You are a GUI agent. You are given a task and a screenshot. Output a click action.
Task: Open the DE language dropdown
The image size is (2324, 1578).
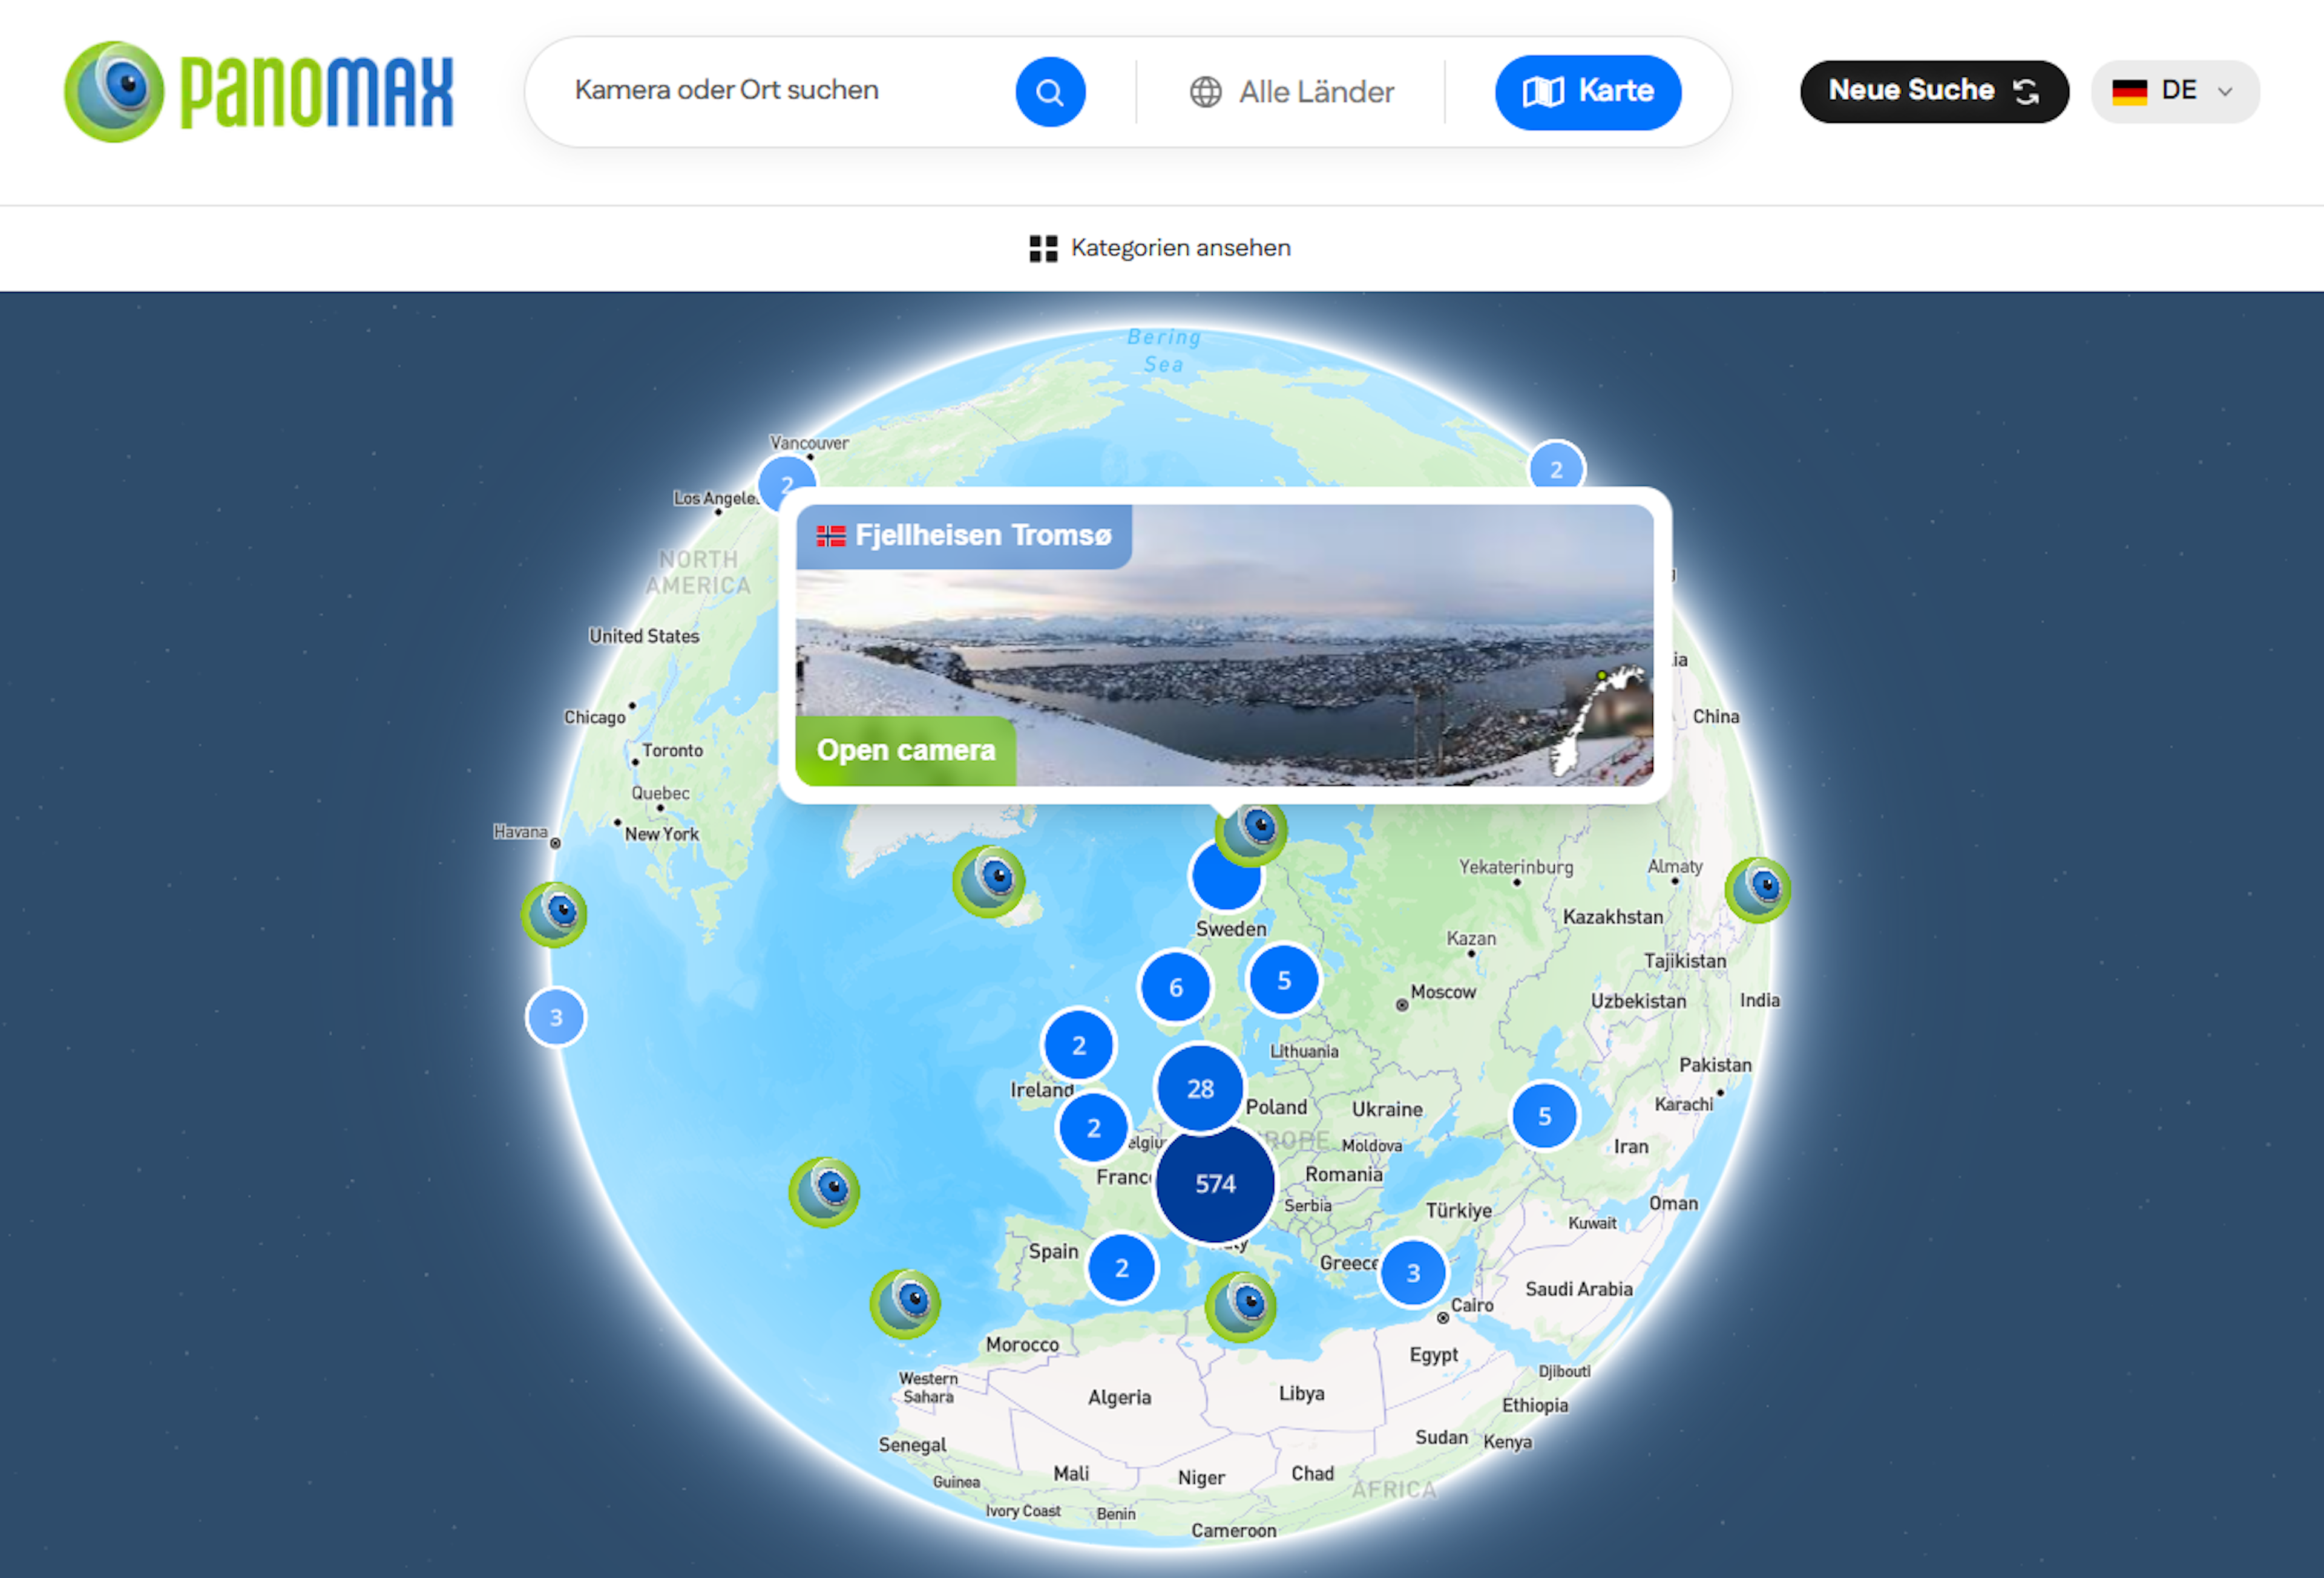[x=2174, y=92]
